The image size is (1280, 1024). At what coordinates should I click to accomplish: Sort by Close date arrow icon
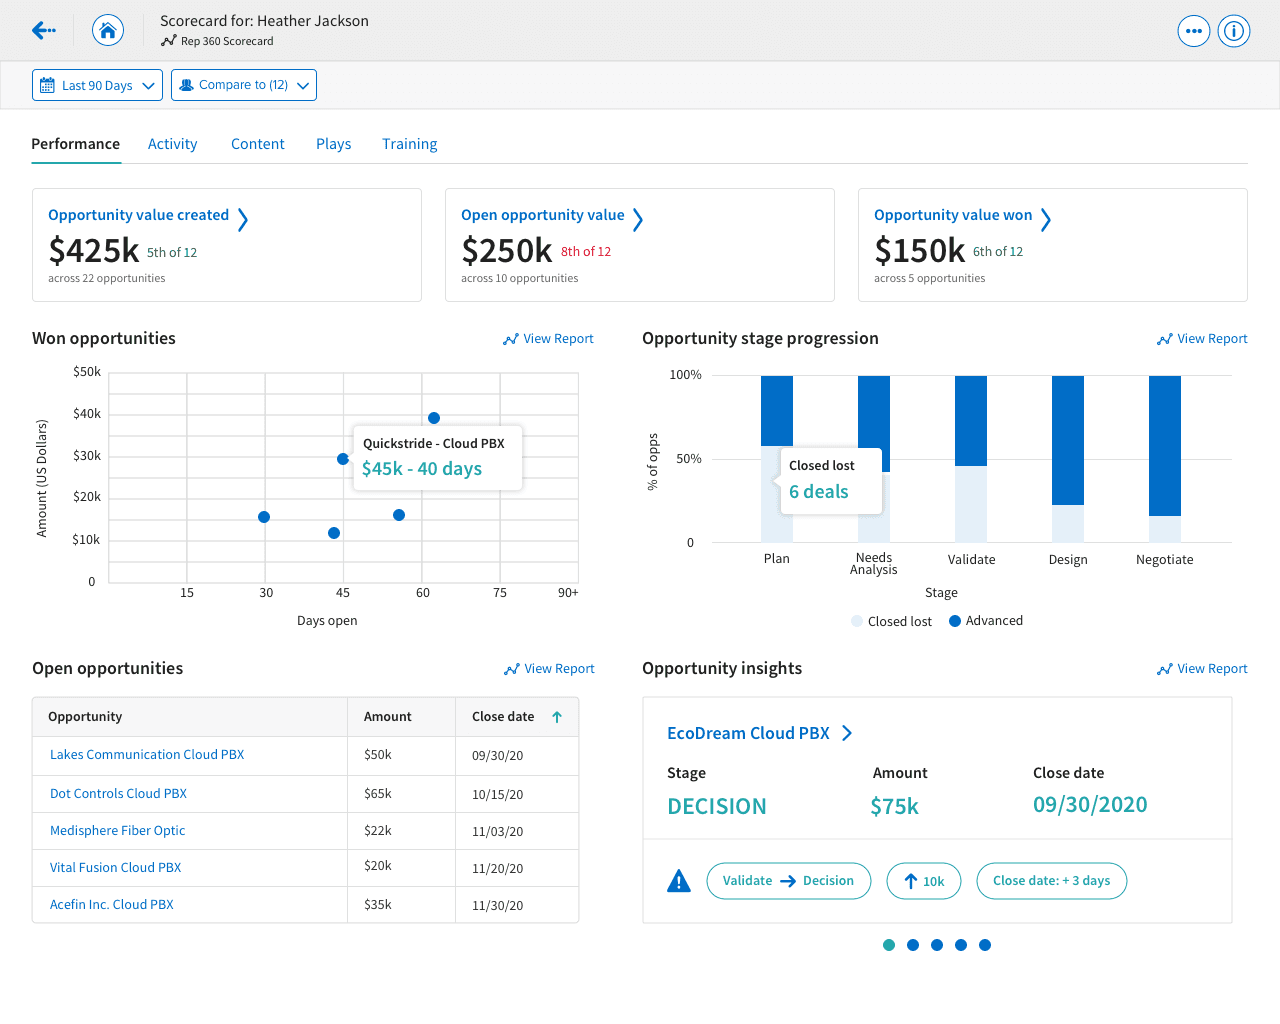coord(557,717)
